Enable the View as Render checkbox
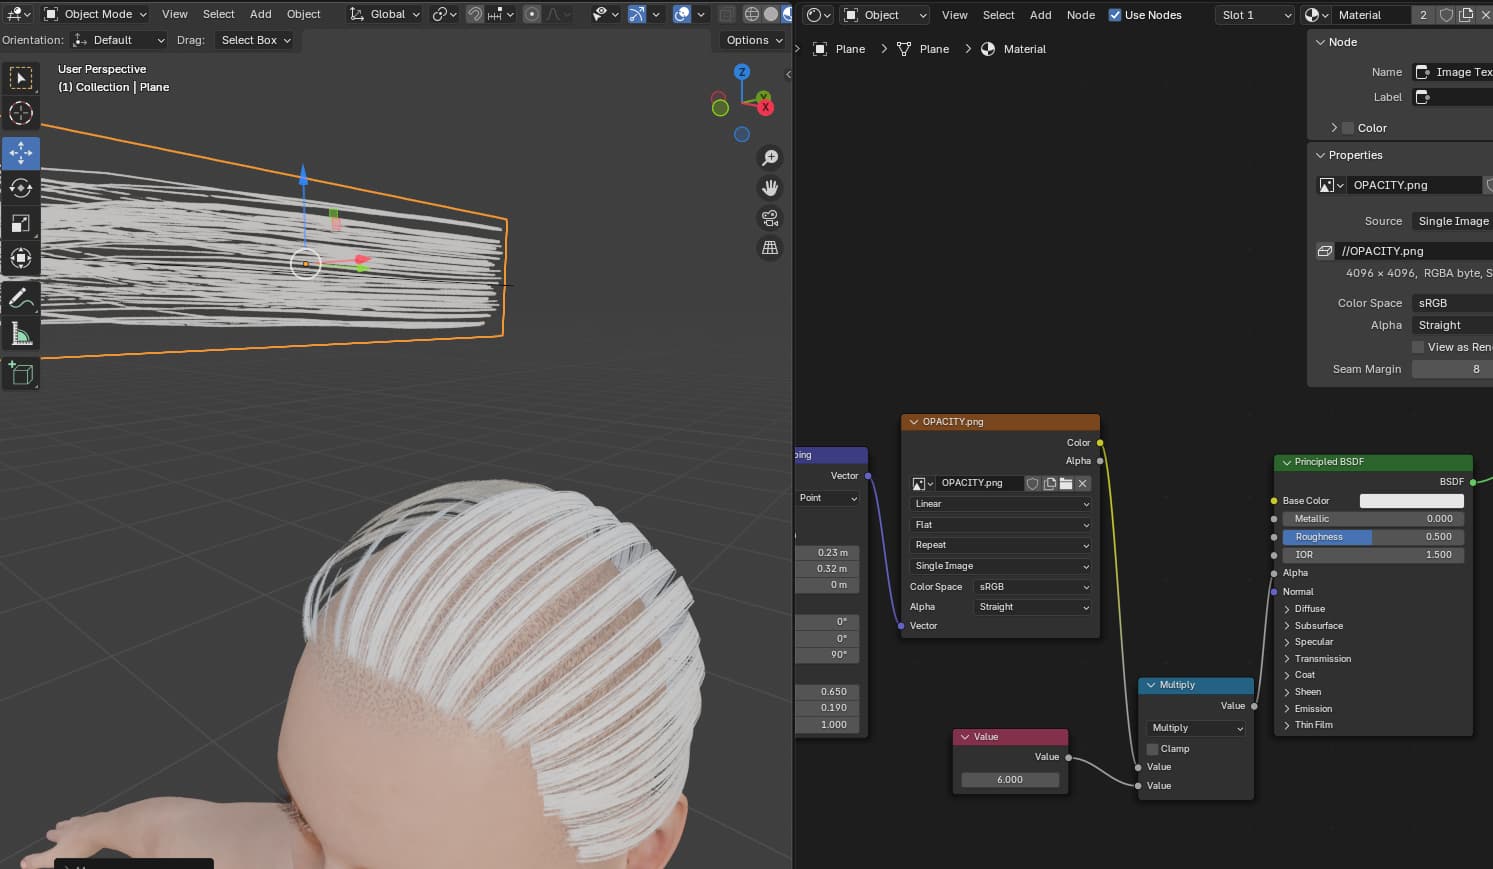Screen dimensions: 1493x869 1418,347
